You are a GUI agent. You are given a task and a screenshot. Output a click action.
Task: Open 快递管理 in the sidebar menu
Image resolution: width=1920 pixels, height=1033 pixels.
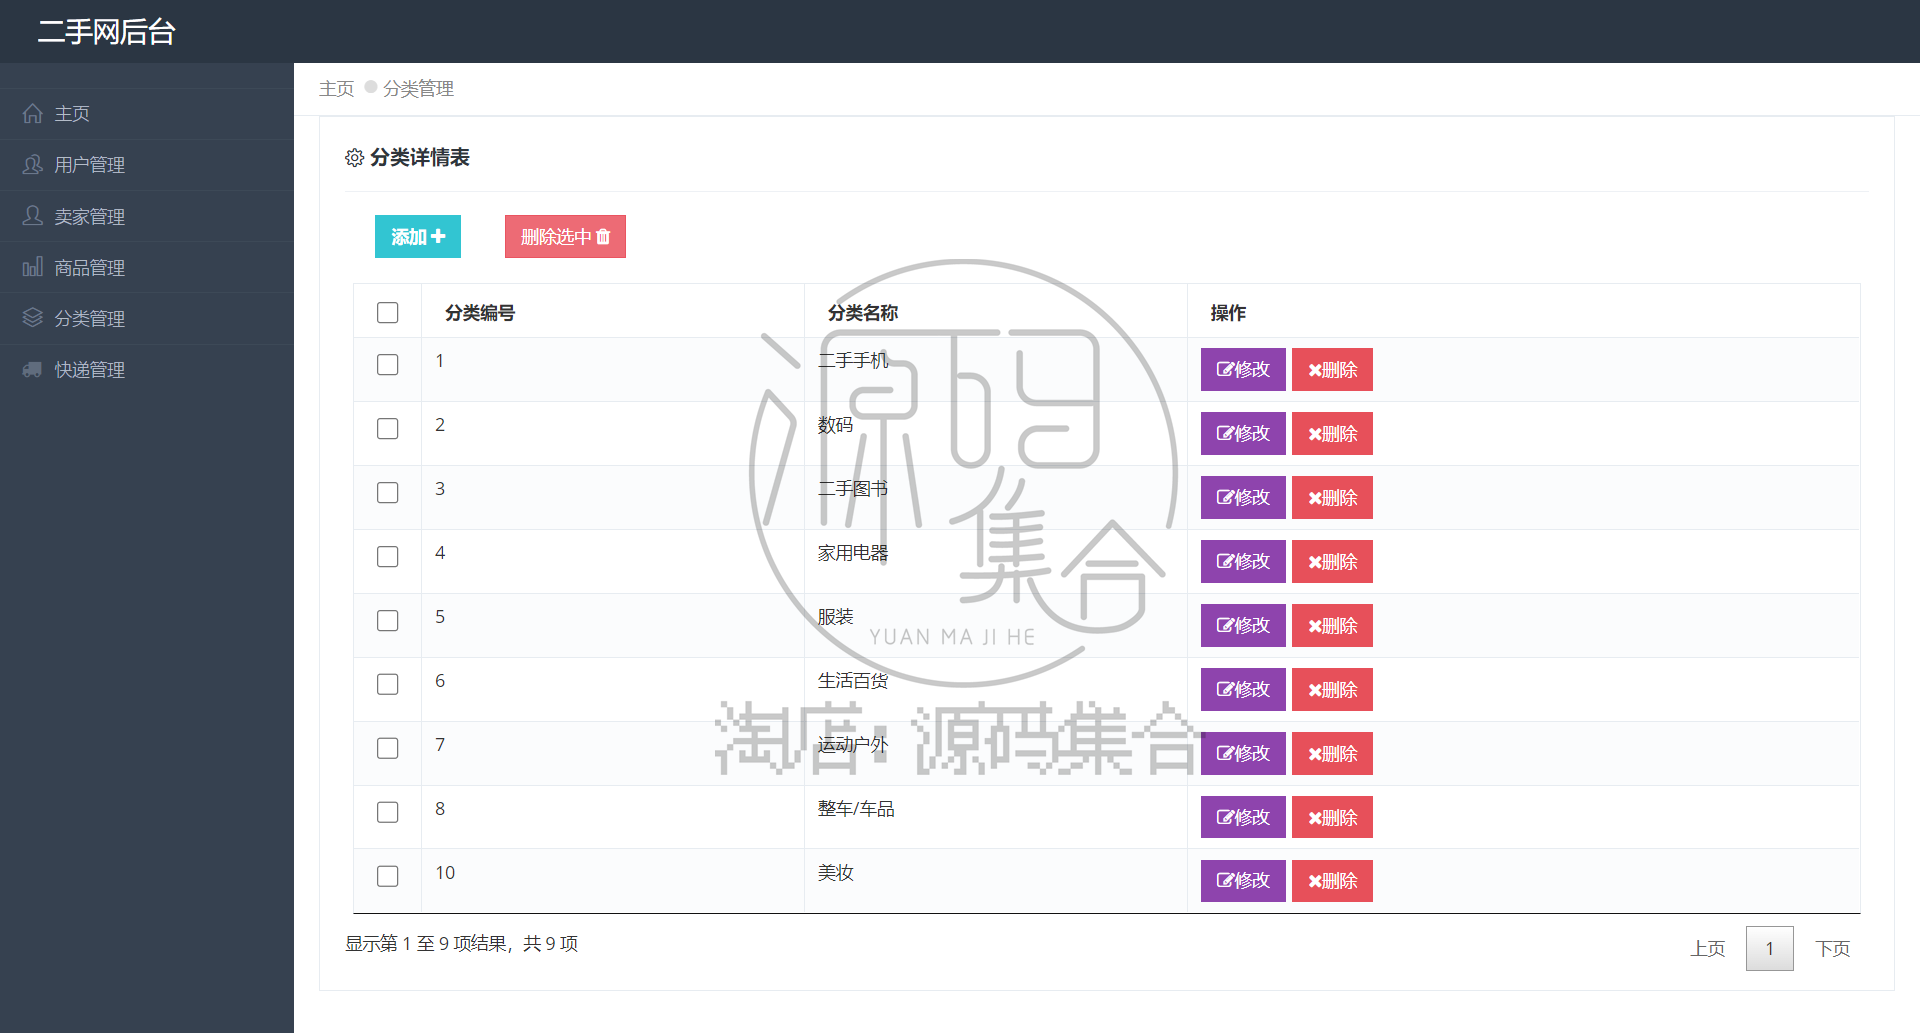(x=147, y=370)
